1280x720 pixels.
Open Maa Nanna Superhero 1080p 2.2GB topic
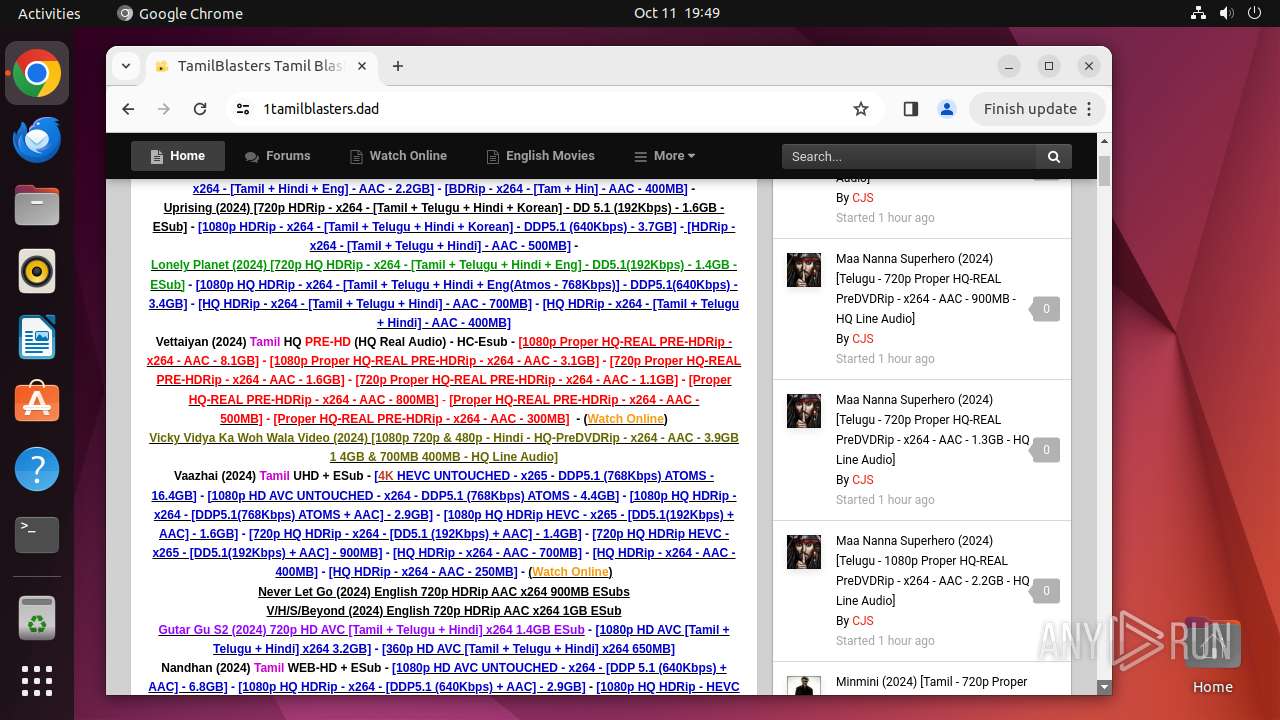point(933,570)
